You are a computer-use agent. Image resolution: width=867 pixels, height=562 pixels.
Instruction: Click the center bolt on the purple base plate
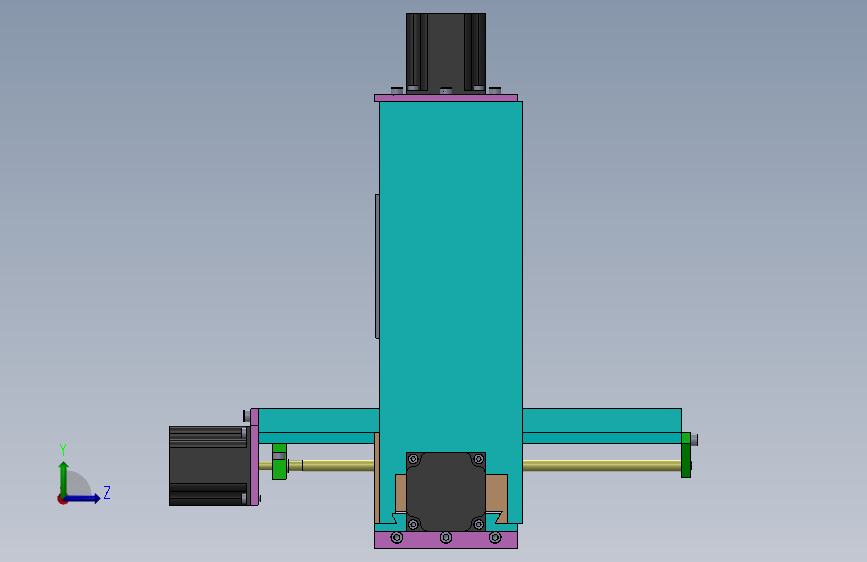pyautogui.click(x=446, y=537)
